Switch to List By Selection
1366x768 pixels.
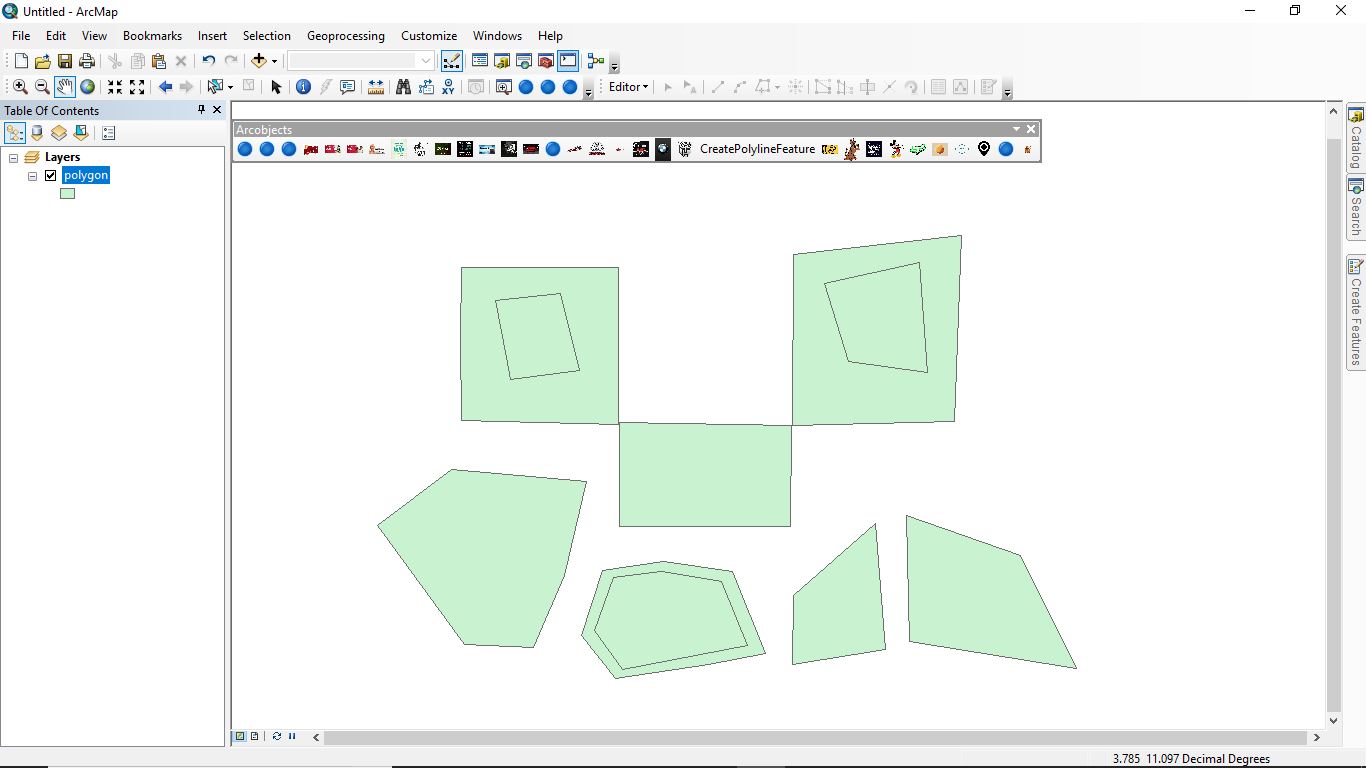(x=81, y=132)
